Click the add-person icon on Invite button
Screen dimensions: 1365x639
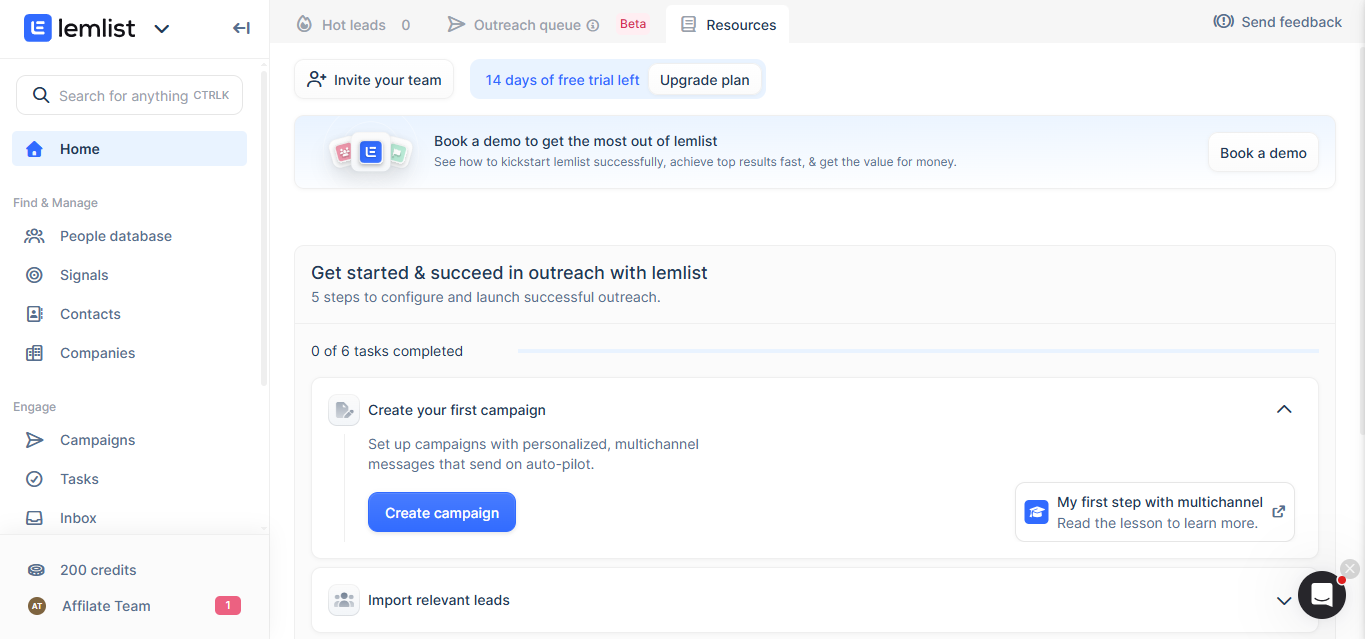(x=317, y=79)
